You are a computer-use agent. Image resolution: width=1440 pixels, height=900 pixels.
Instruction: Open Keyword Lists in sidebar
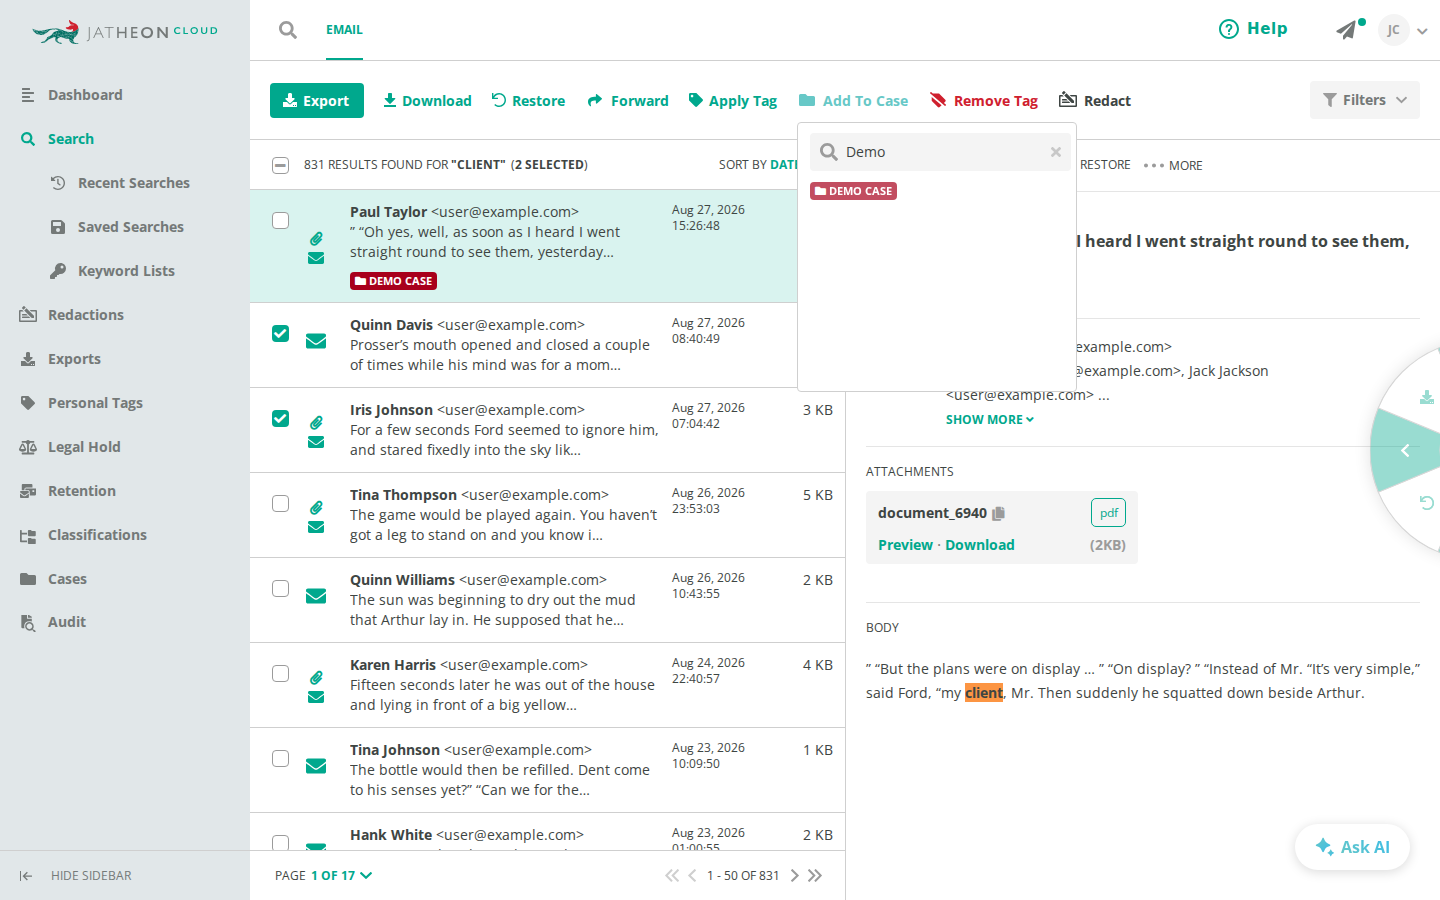point(126,271)
